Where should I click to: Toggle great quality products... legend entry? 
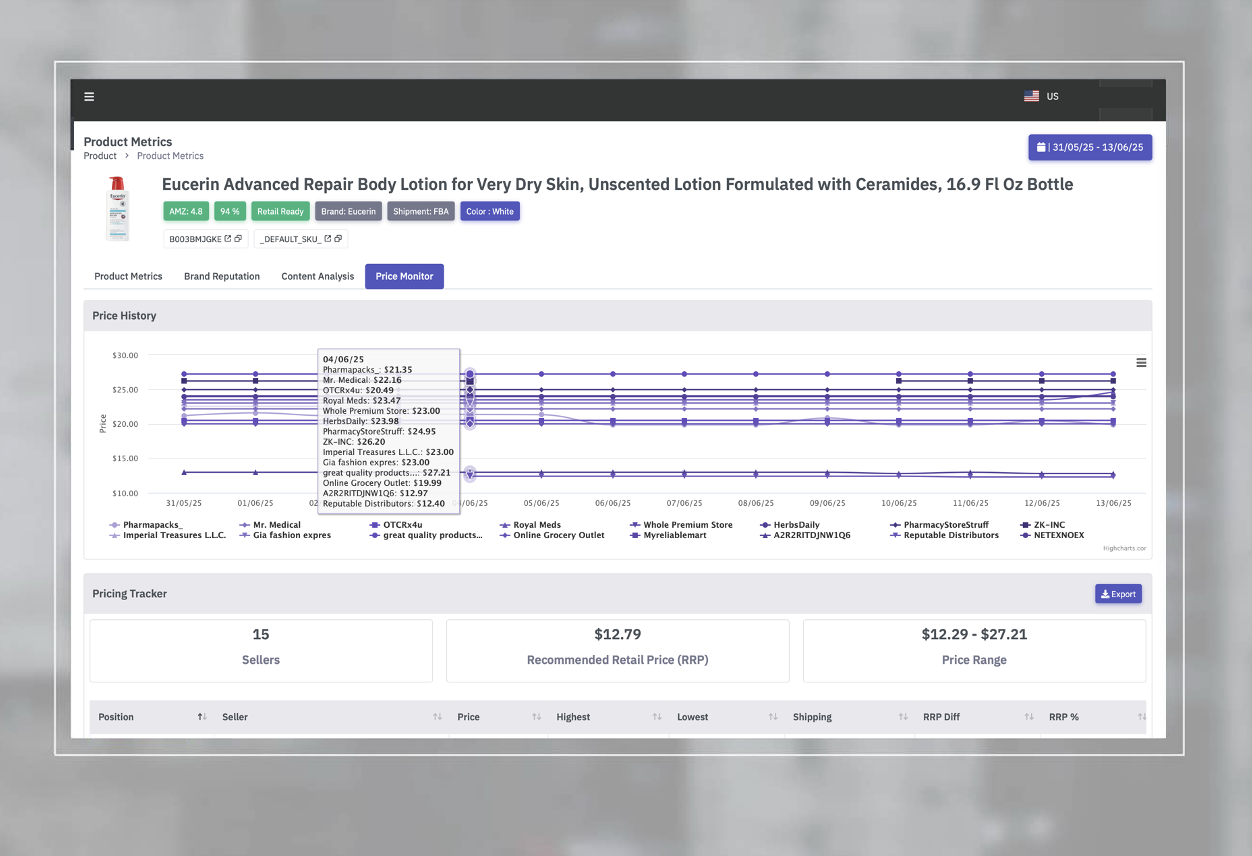click(426, 535)
